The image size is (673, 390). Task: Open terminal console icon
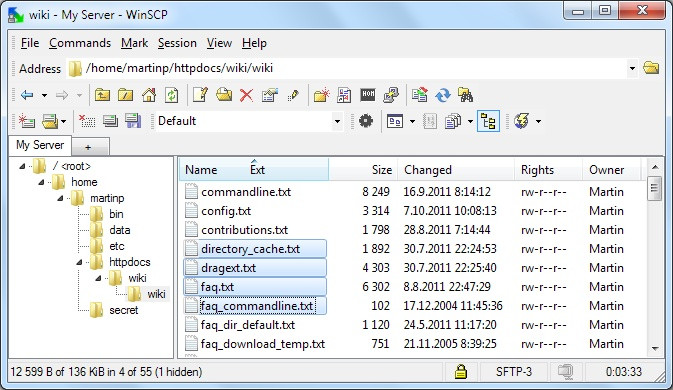pyautogui.click(x=368, y=94)
